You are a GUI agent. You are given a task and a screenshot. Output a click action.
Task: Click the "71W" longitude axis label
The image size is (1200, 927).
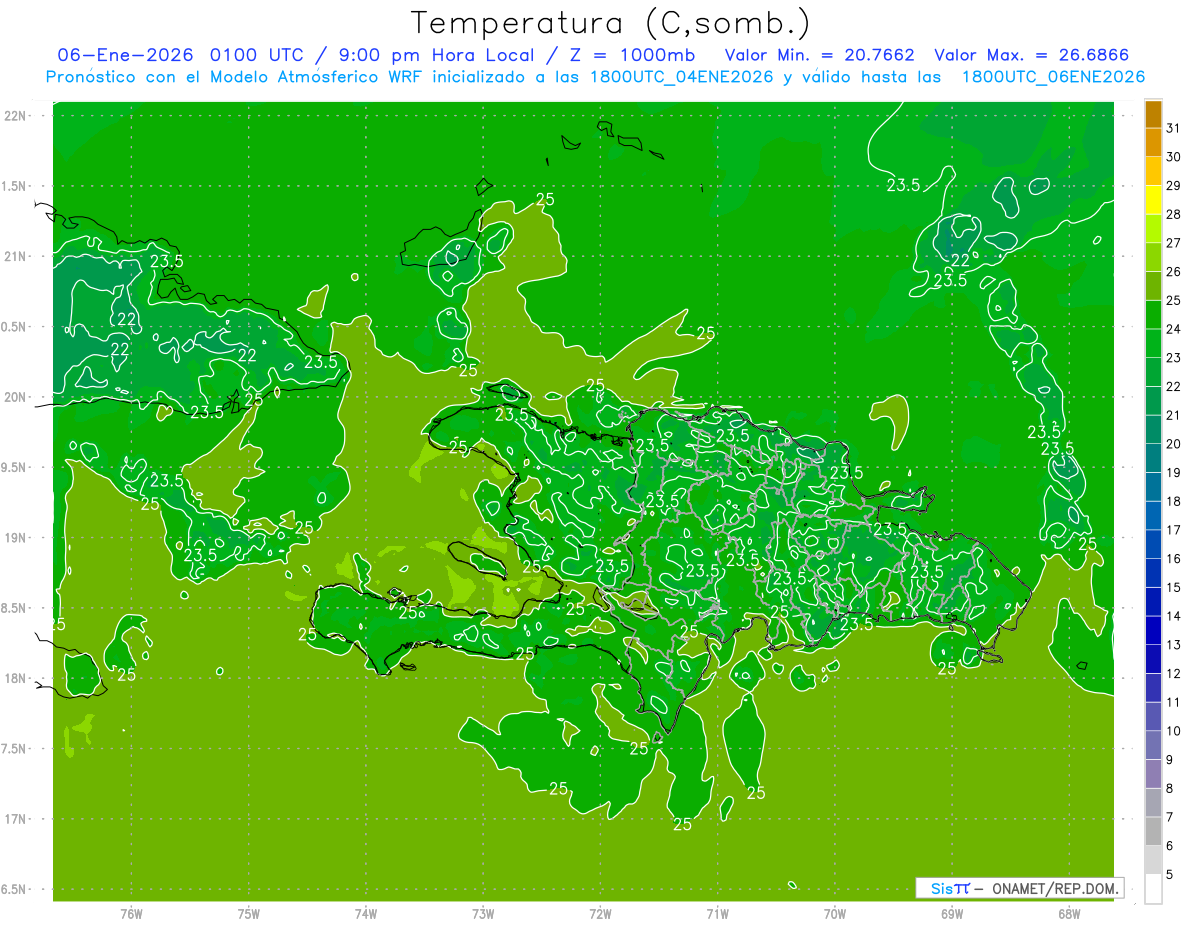[717, 914]
